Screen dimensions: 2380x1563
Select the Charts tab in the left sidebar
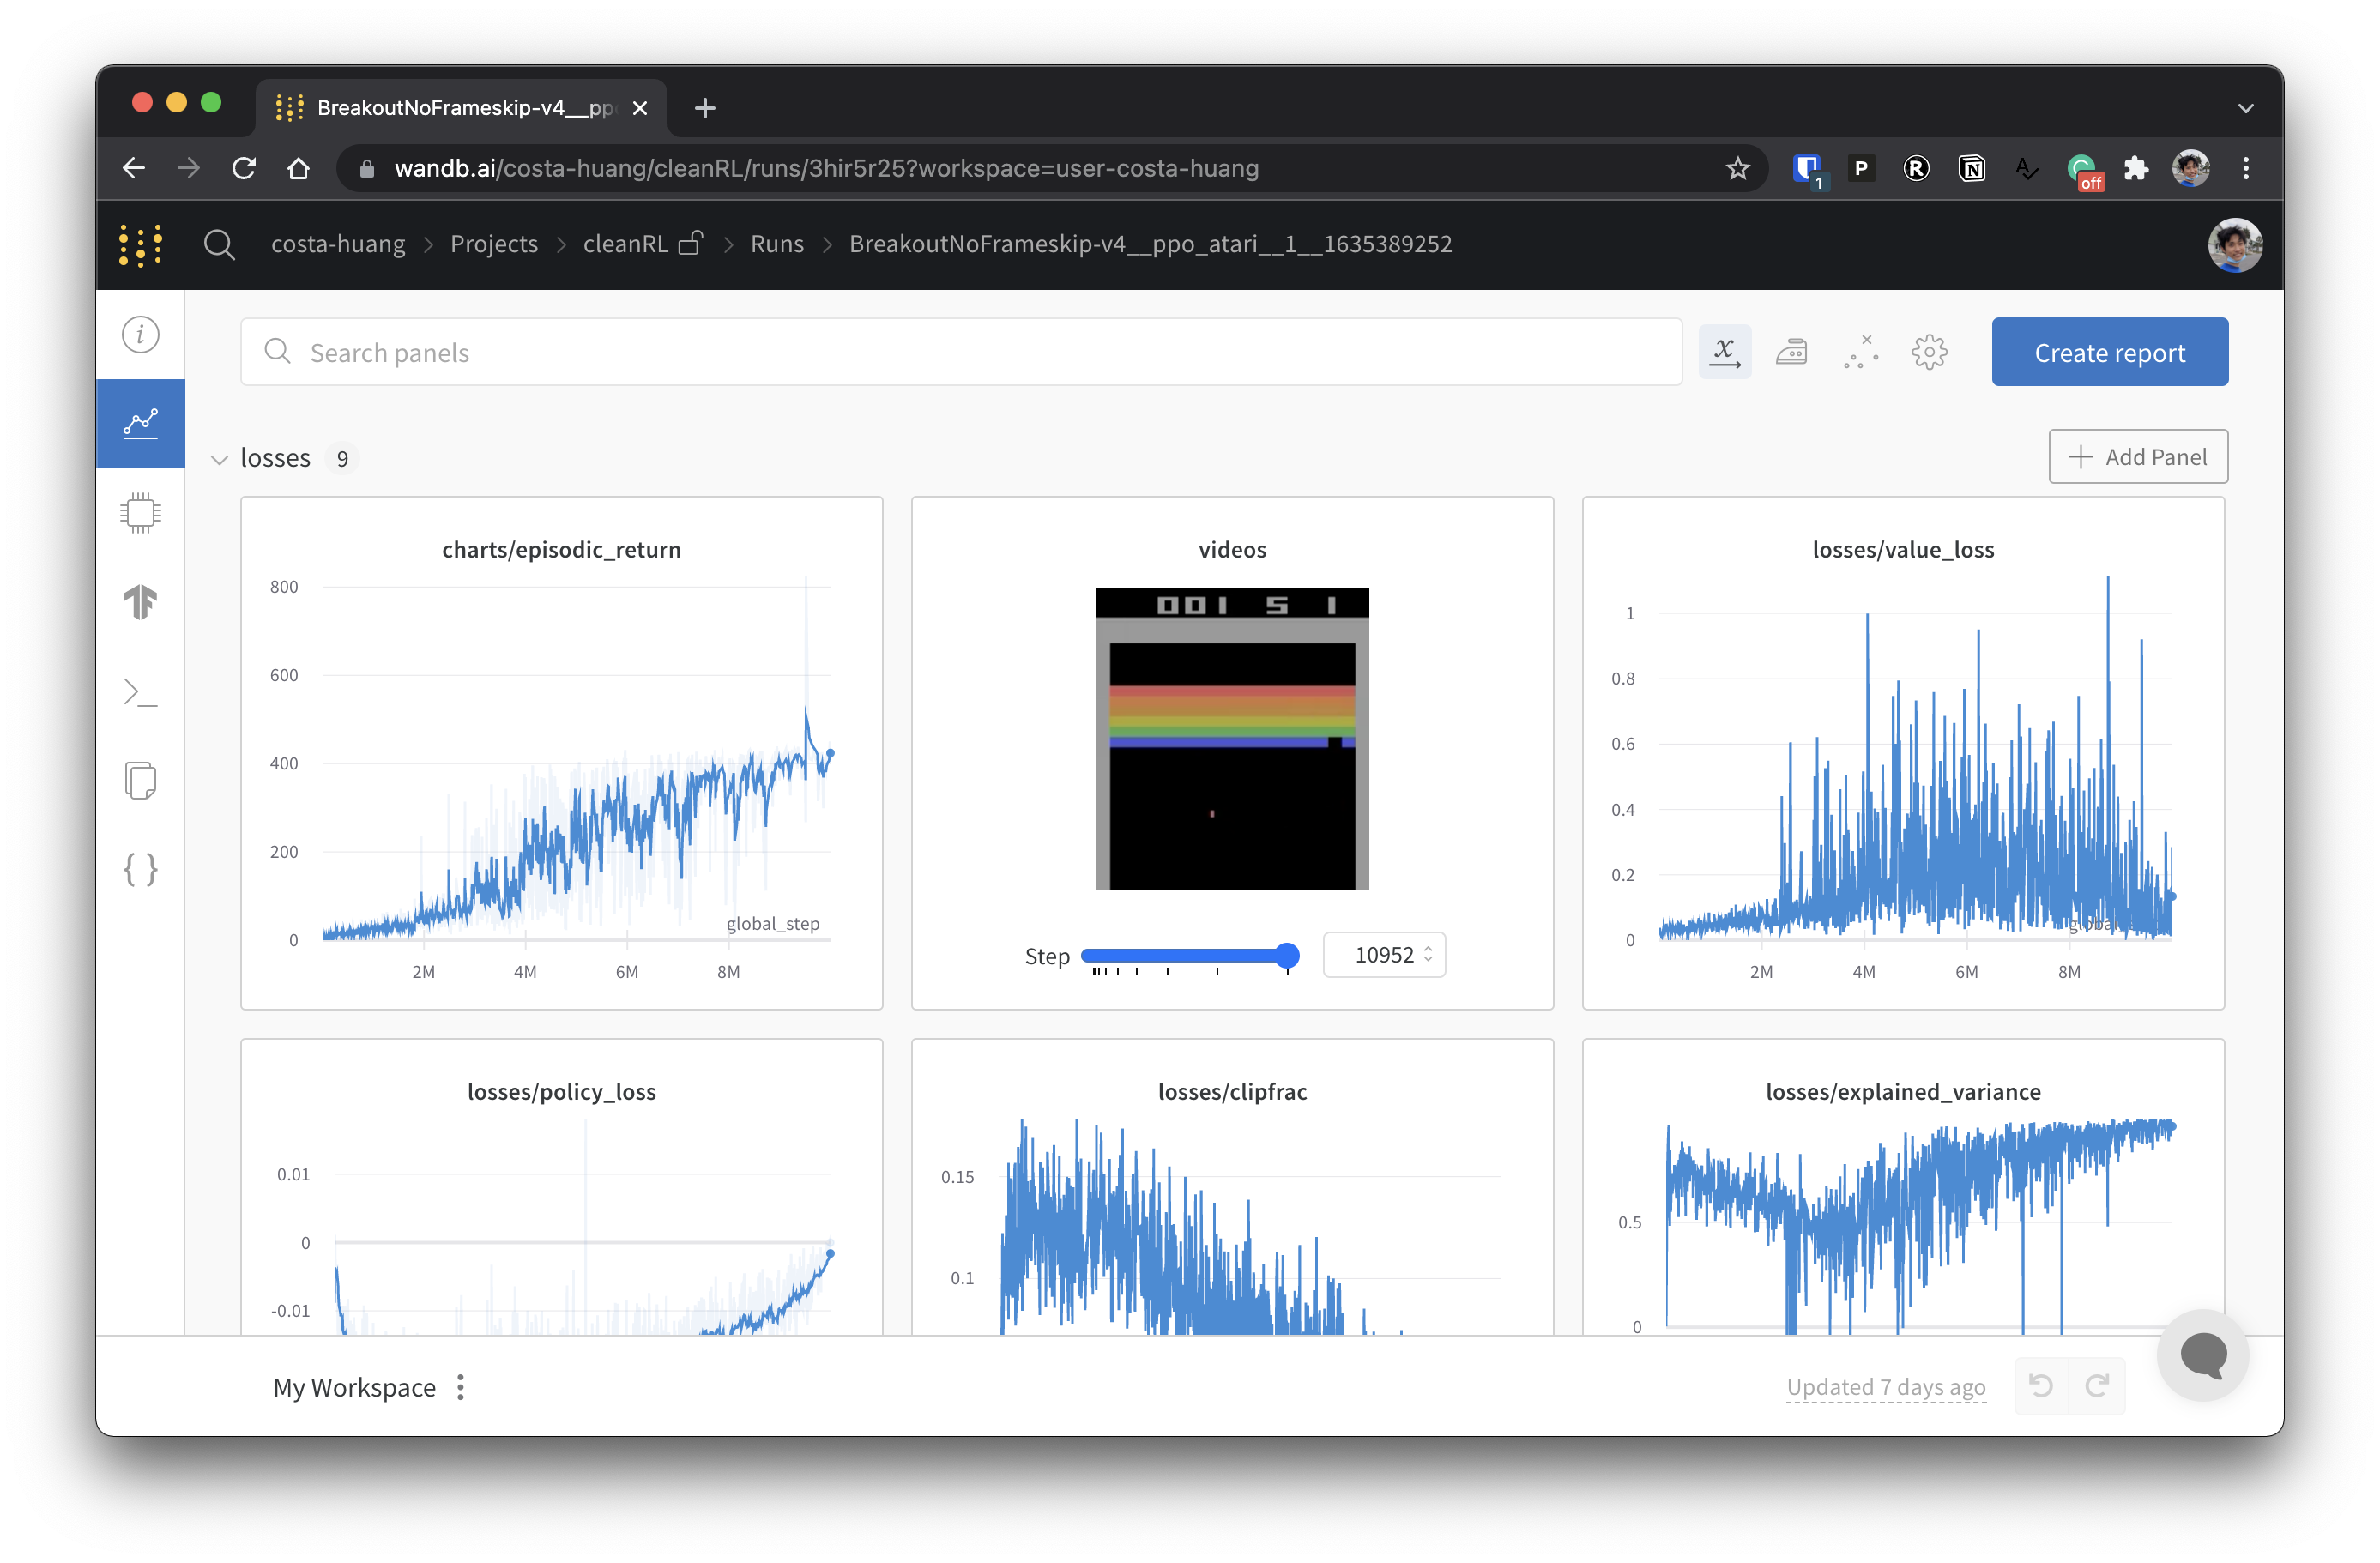tap(140, 423)
